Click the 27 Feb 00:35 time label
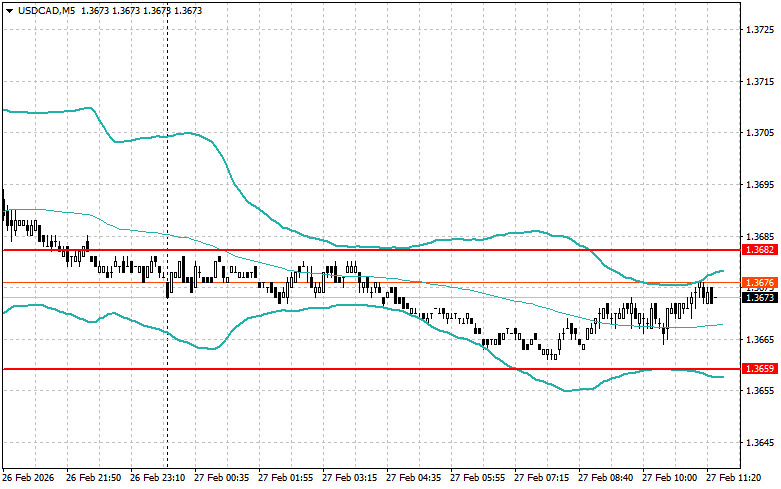The height and width of the screenshot is (489, 781). click(222, 478)
